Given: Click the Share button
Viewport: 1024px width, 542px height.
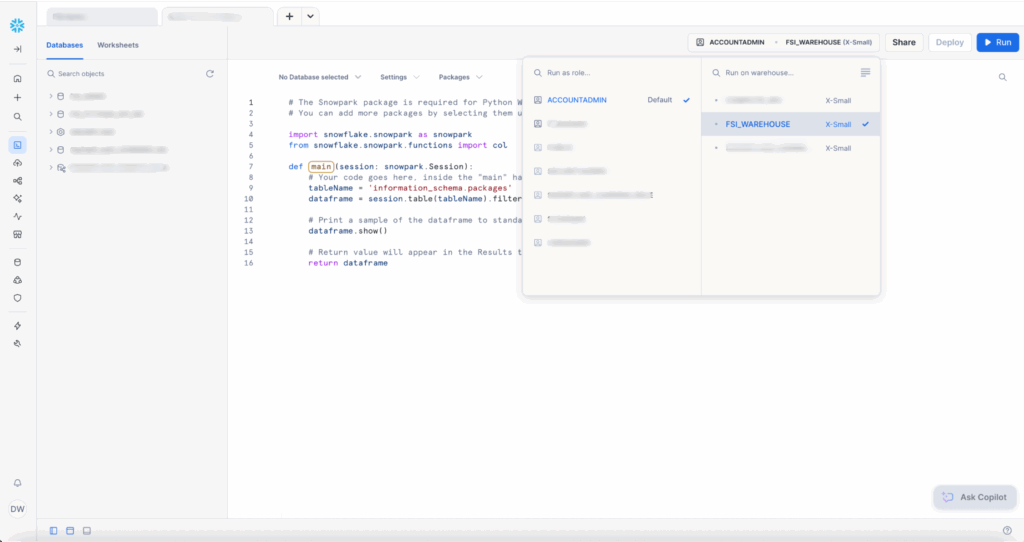Looking at the screenshot, I should coord(903,42).
